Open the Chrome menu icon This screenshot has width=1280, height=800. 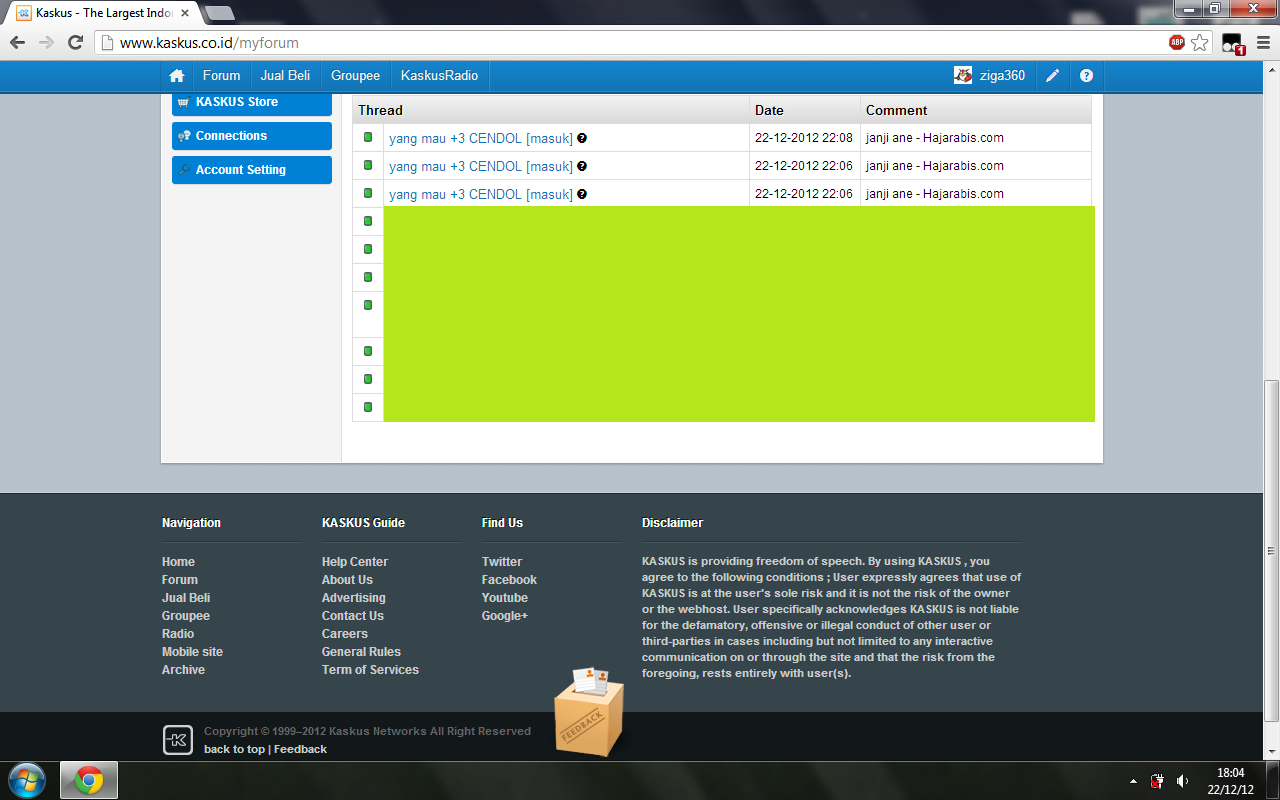point(1263,43)
